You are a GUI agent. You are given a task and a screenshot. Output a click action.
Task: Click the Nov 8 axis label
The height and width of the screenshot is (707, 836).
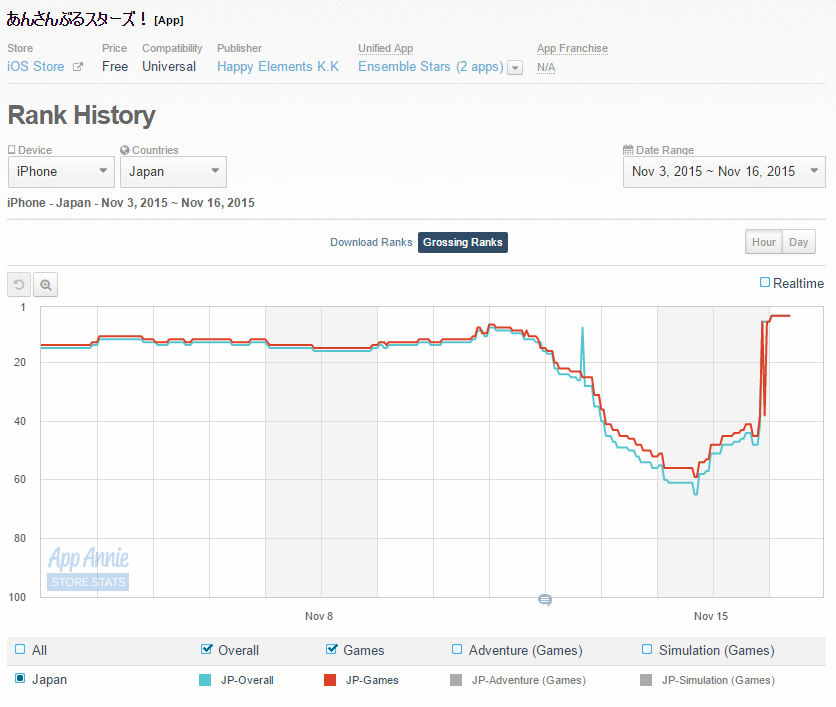(319, 616)
